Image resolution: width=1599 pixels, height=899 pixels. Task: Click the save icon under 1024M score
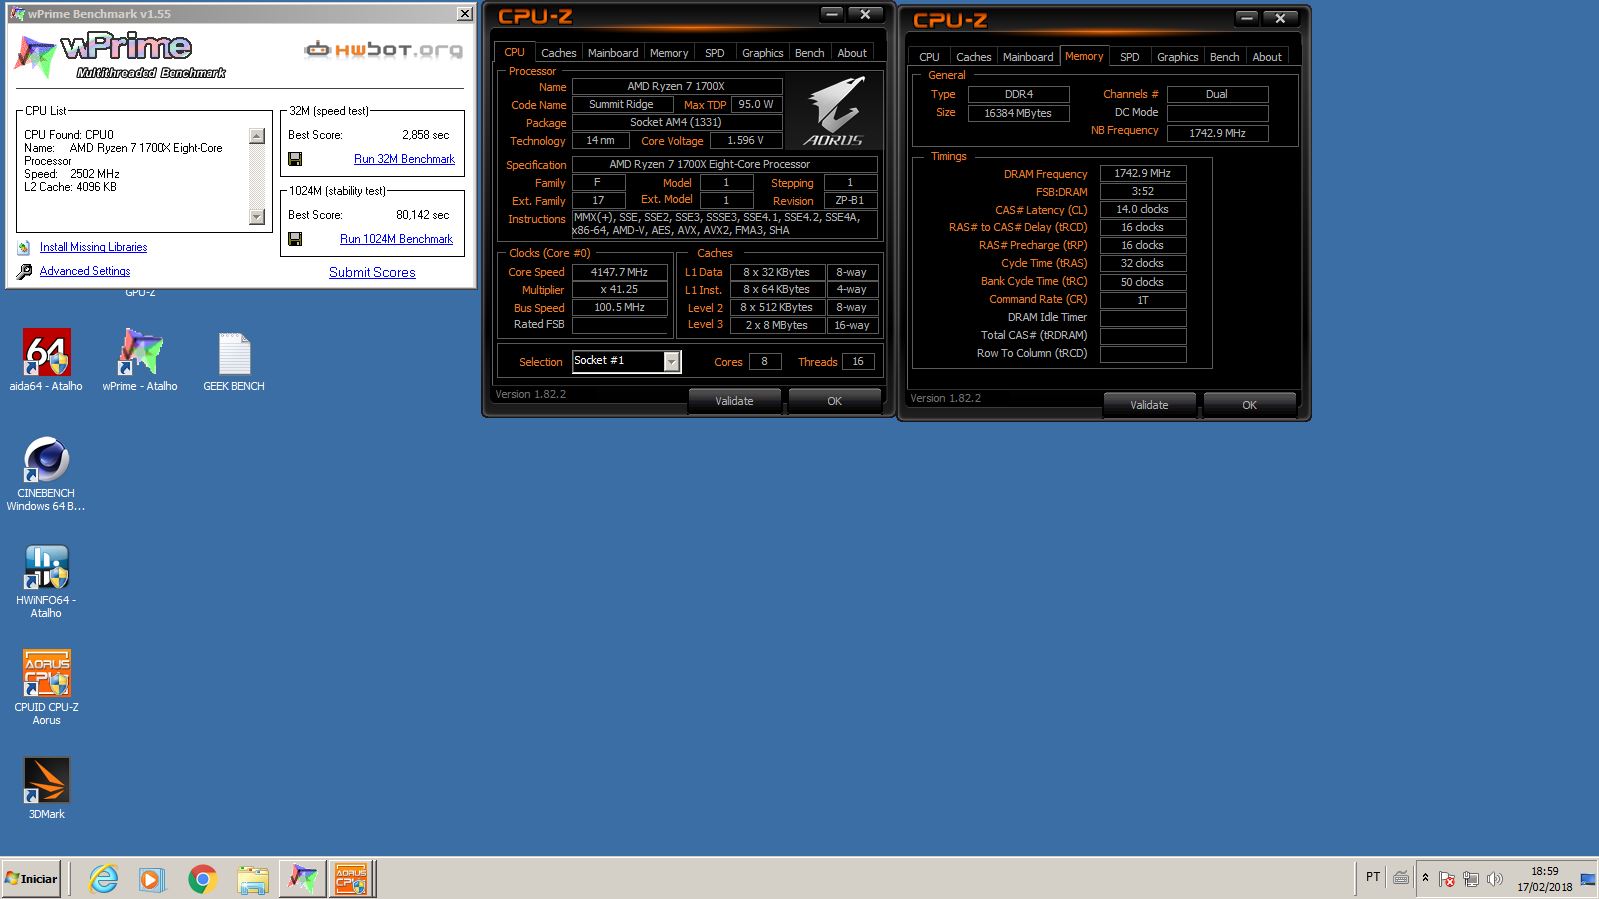click(x=295, y=239)
